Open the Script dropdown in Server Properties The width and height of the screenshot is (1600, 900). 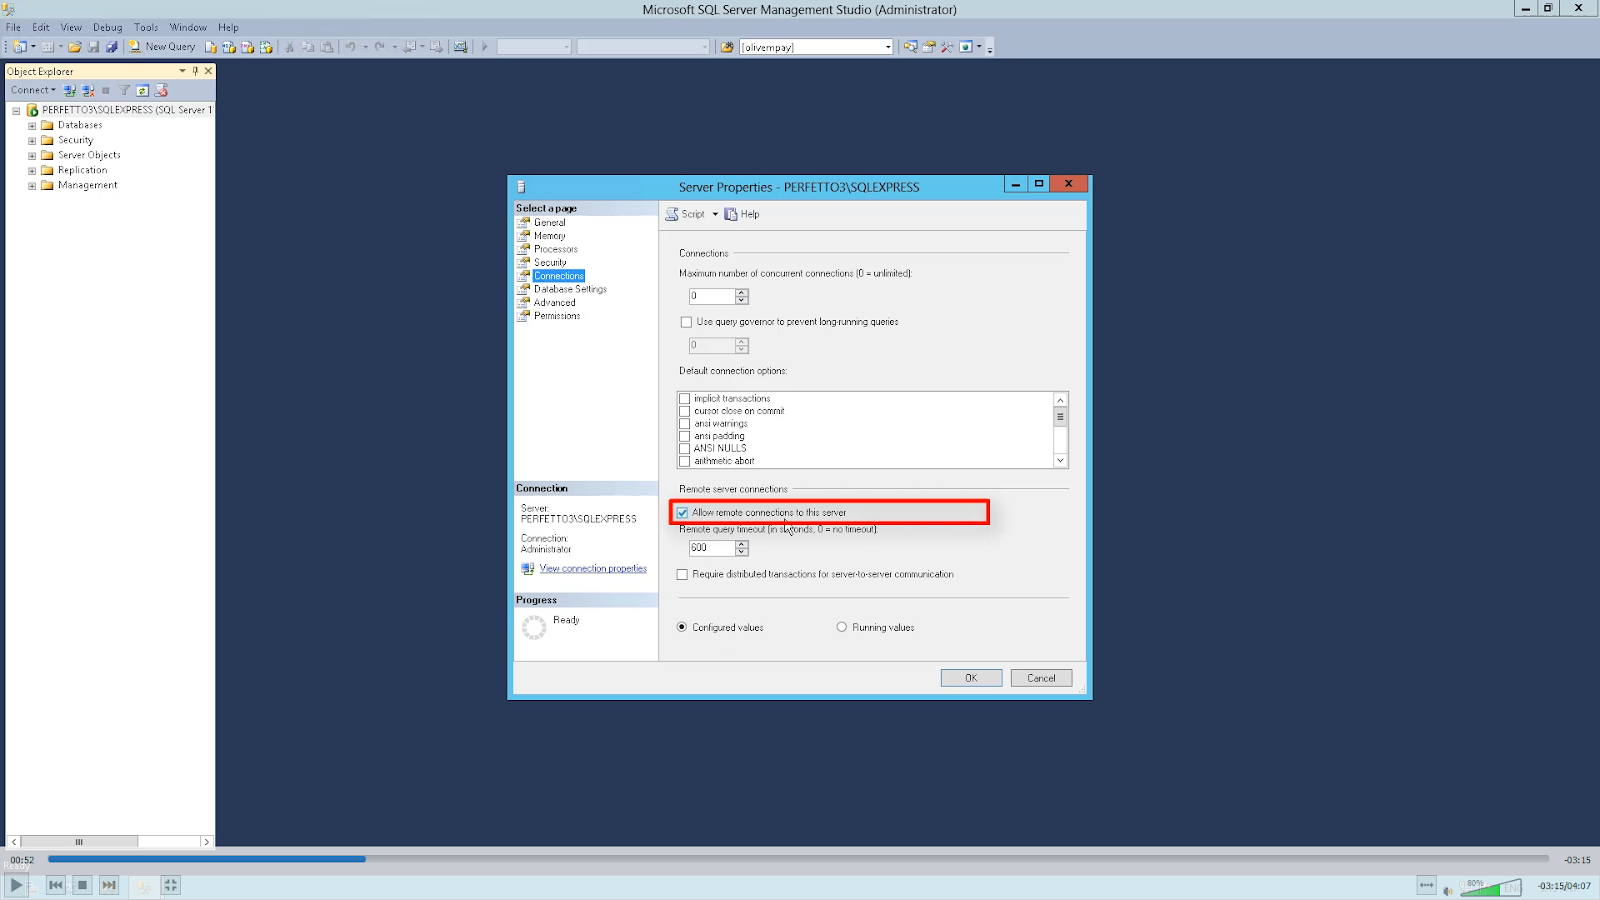tap(716, 213)
